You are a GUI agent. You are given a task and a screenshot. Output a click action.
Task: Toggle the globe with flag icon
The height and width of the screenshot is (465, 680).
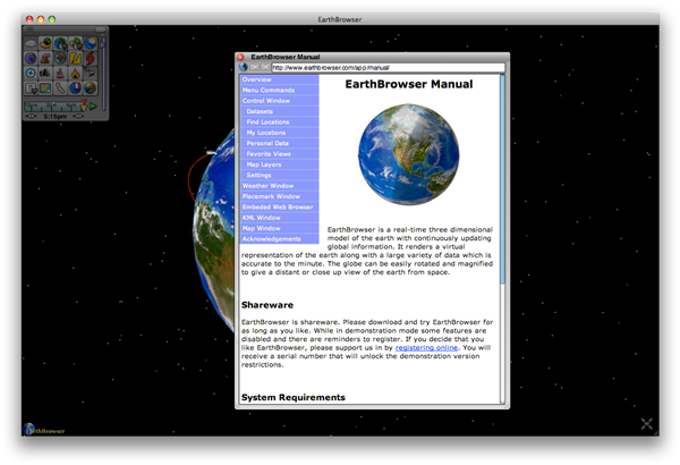[x=75, y=88]
